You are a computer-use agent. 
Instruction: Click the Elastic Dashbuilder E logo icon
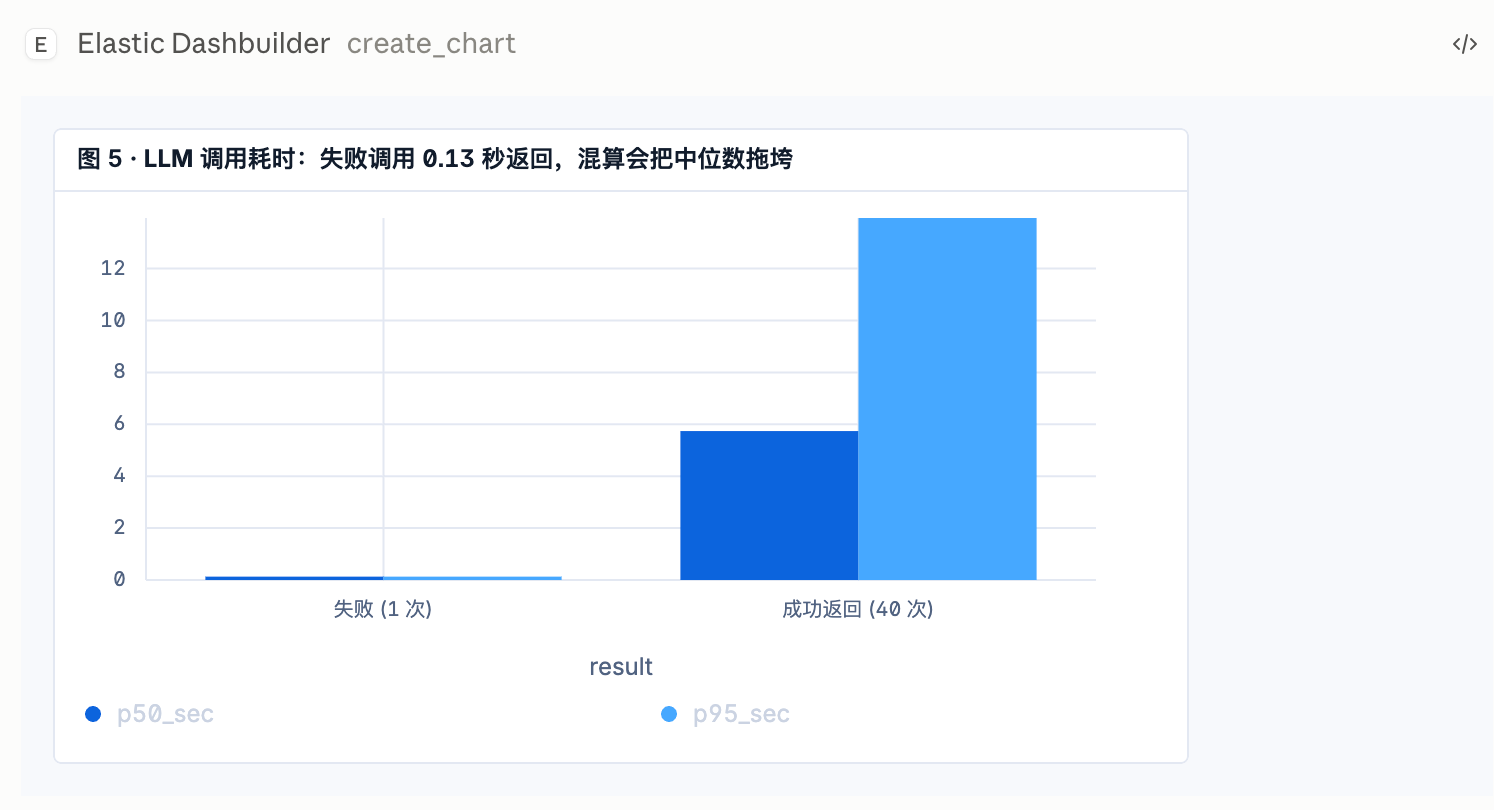pyautogui.click(x=41, y=44)
